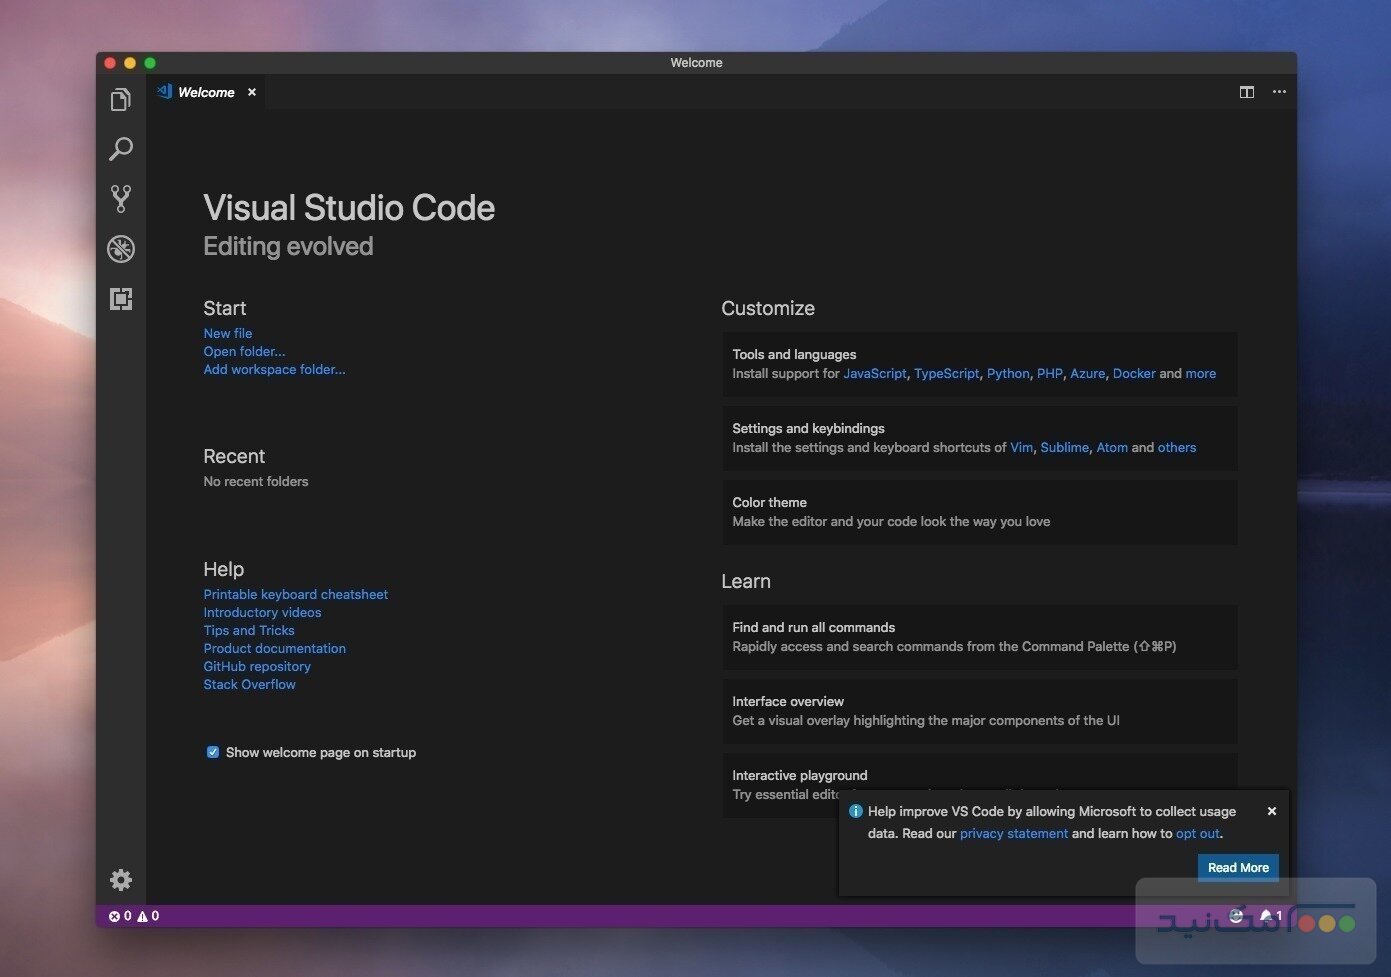
Task: Open the notifications bell in the status bar
Action: [x=1271, y=915]
